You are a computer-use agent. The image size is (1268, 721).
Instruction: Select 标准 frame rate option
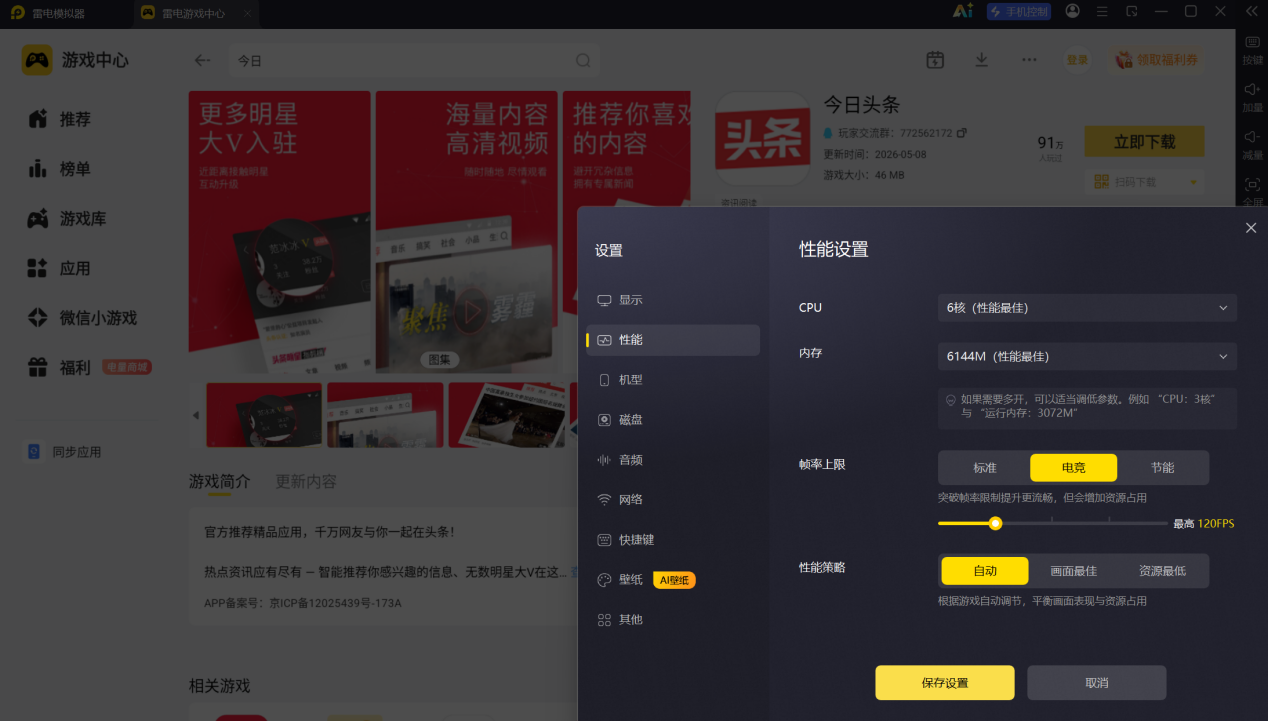coord(985,468)
